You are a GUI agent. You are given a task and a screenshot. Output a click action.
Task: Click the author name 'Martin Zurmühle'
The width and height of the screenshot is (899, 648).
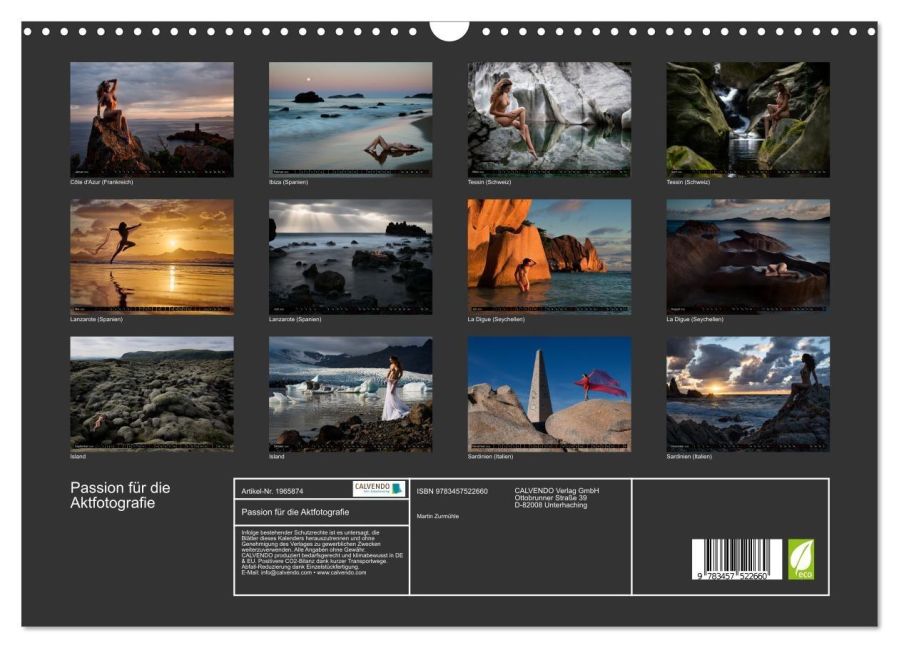(437, 517)
